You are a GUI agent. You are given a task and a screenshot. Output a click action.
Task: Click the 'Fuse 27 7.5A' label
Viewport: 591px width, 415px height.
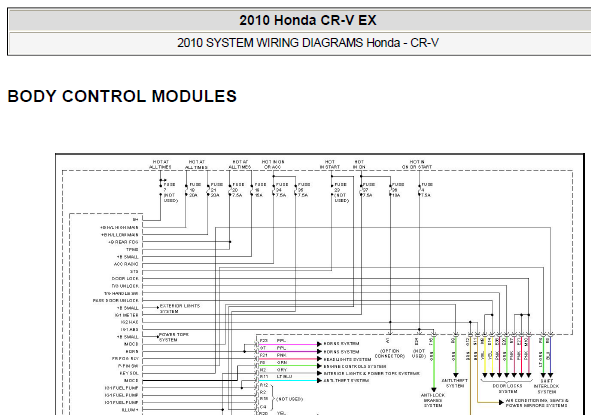click(369, 190)
